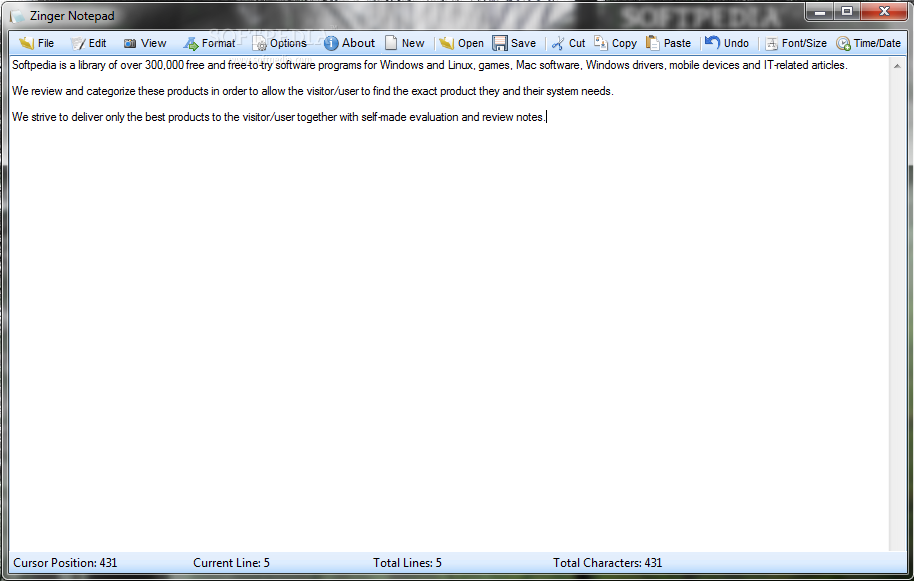The image size is (914, 581).
Task: Click the Font/Size toolbar label
Action: (x=804, y=43)
